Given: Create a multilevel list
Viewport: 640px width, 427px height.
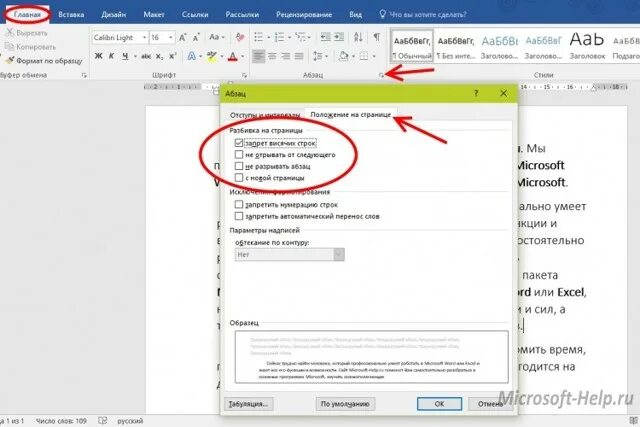Looking at the screenshot, I should coord(301,37).
